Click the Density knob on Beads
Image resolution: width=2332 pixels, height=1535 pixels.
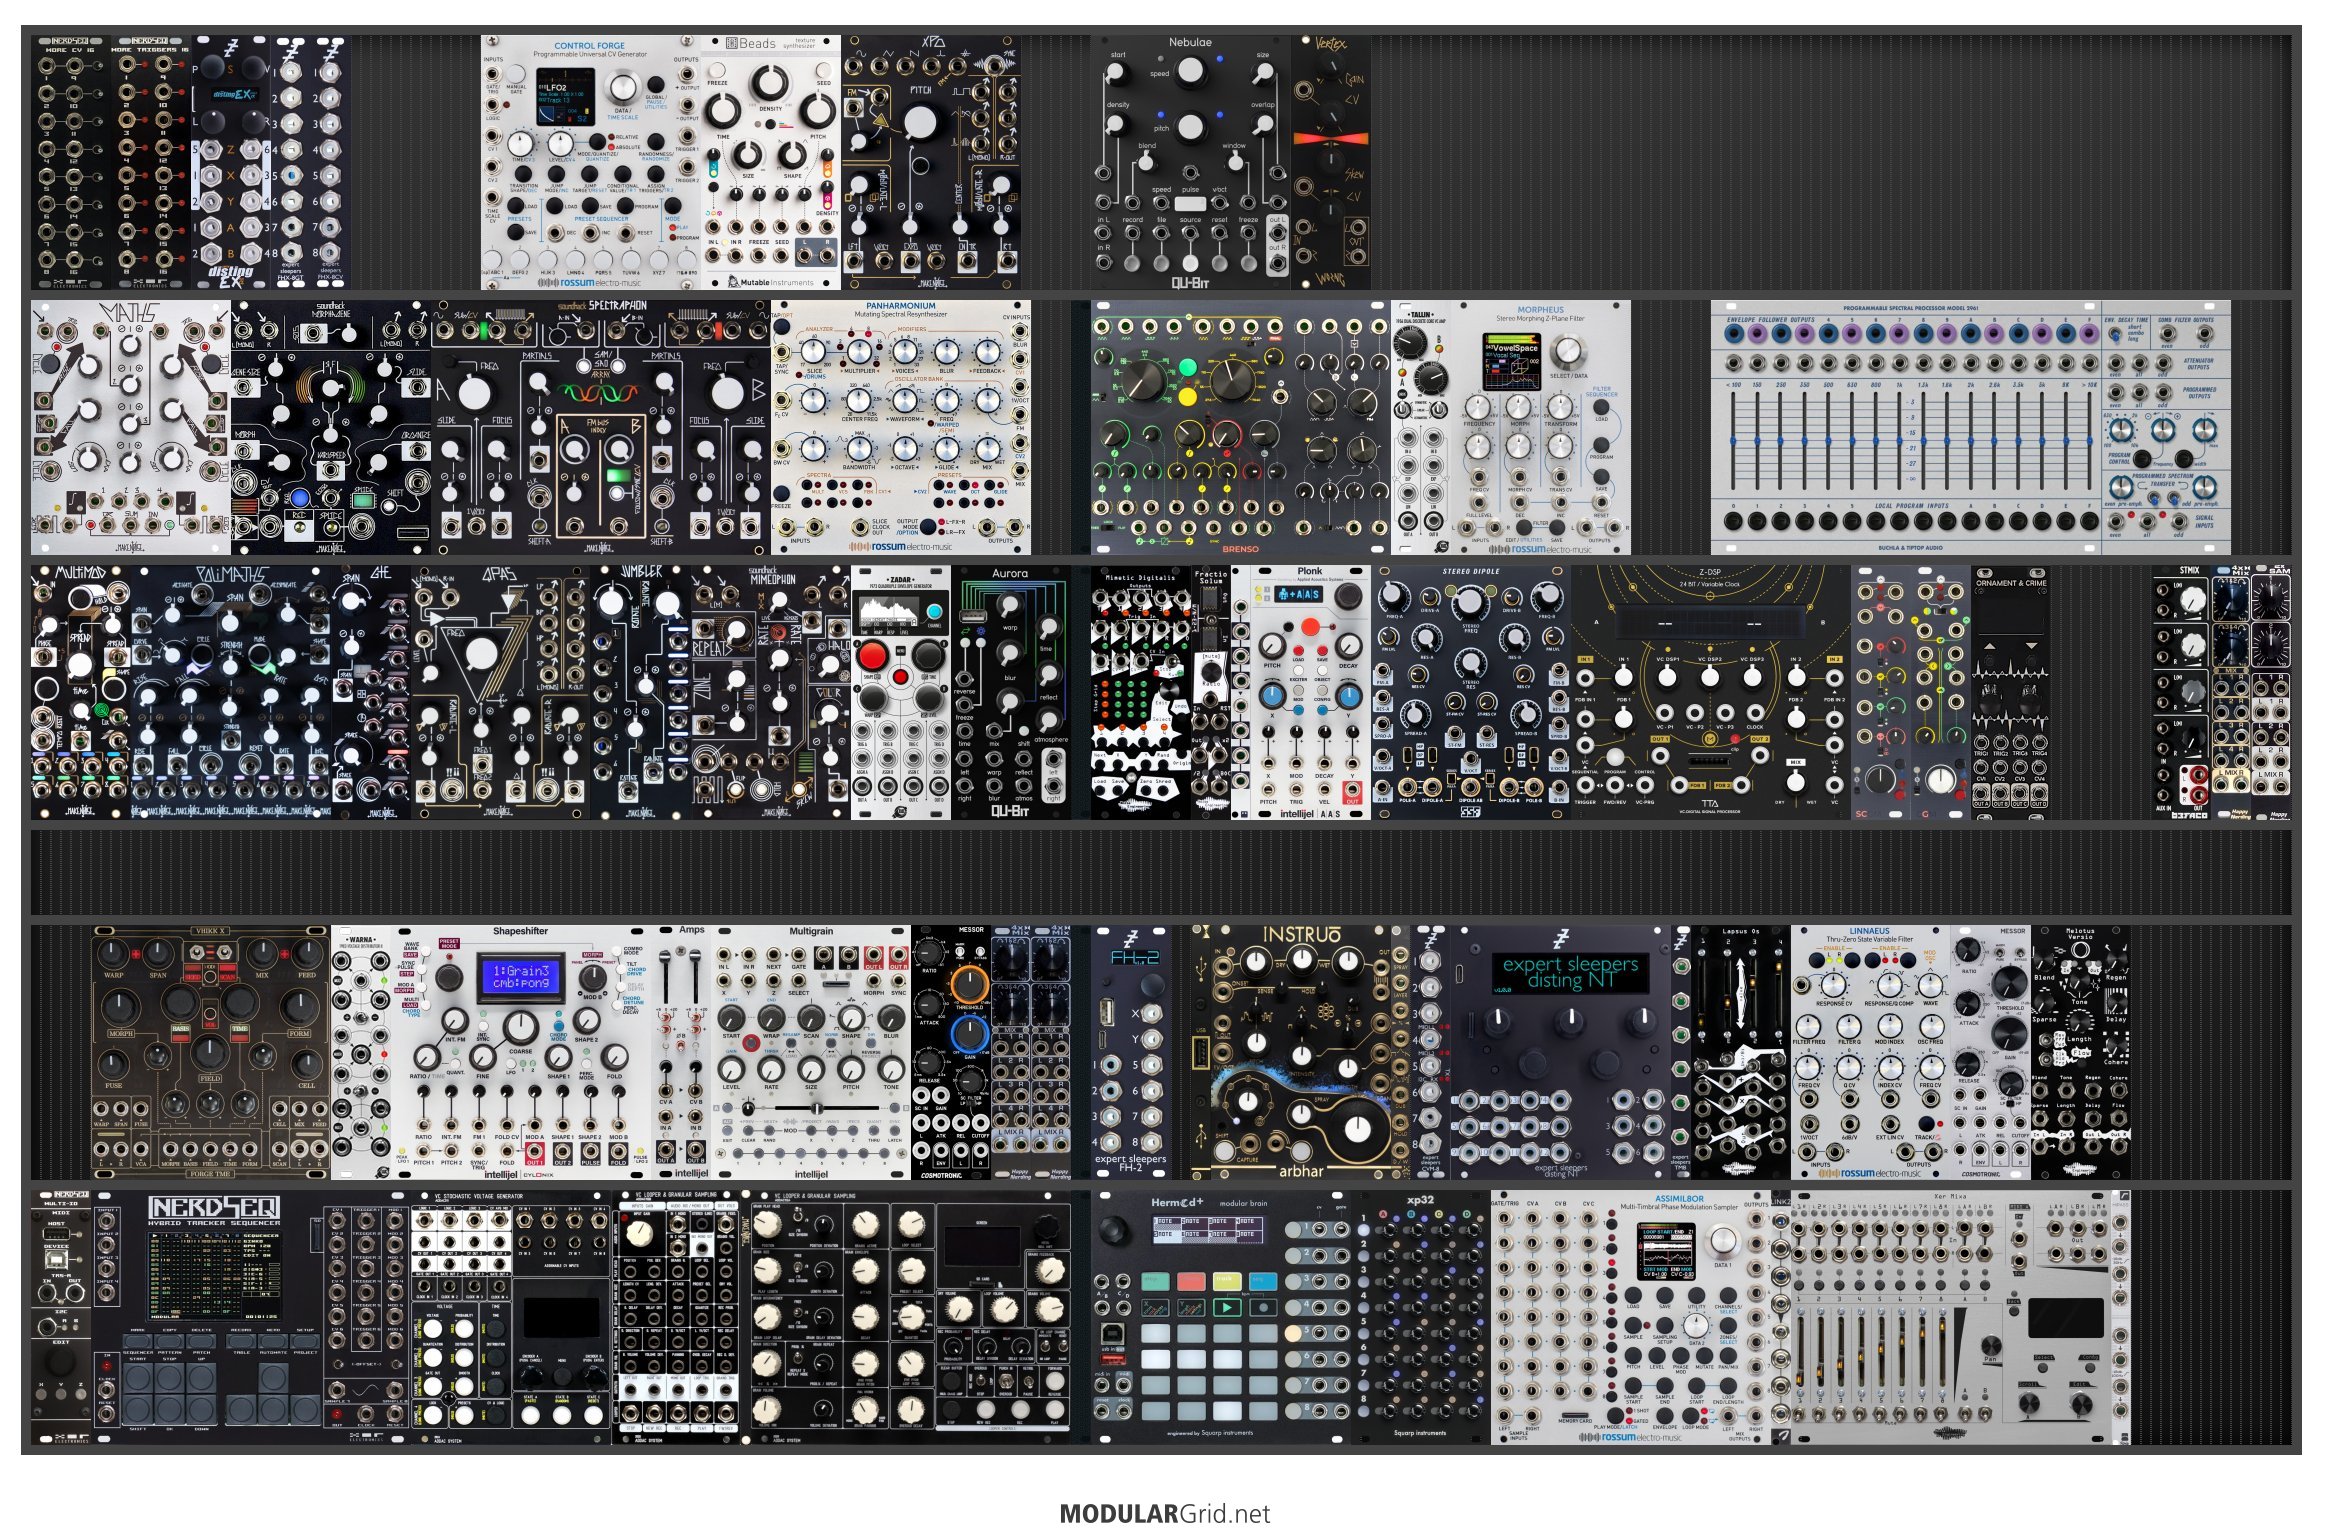(x=769, y=84)
